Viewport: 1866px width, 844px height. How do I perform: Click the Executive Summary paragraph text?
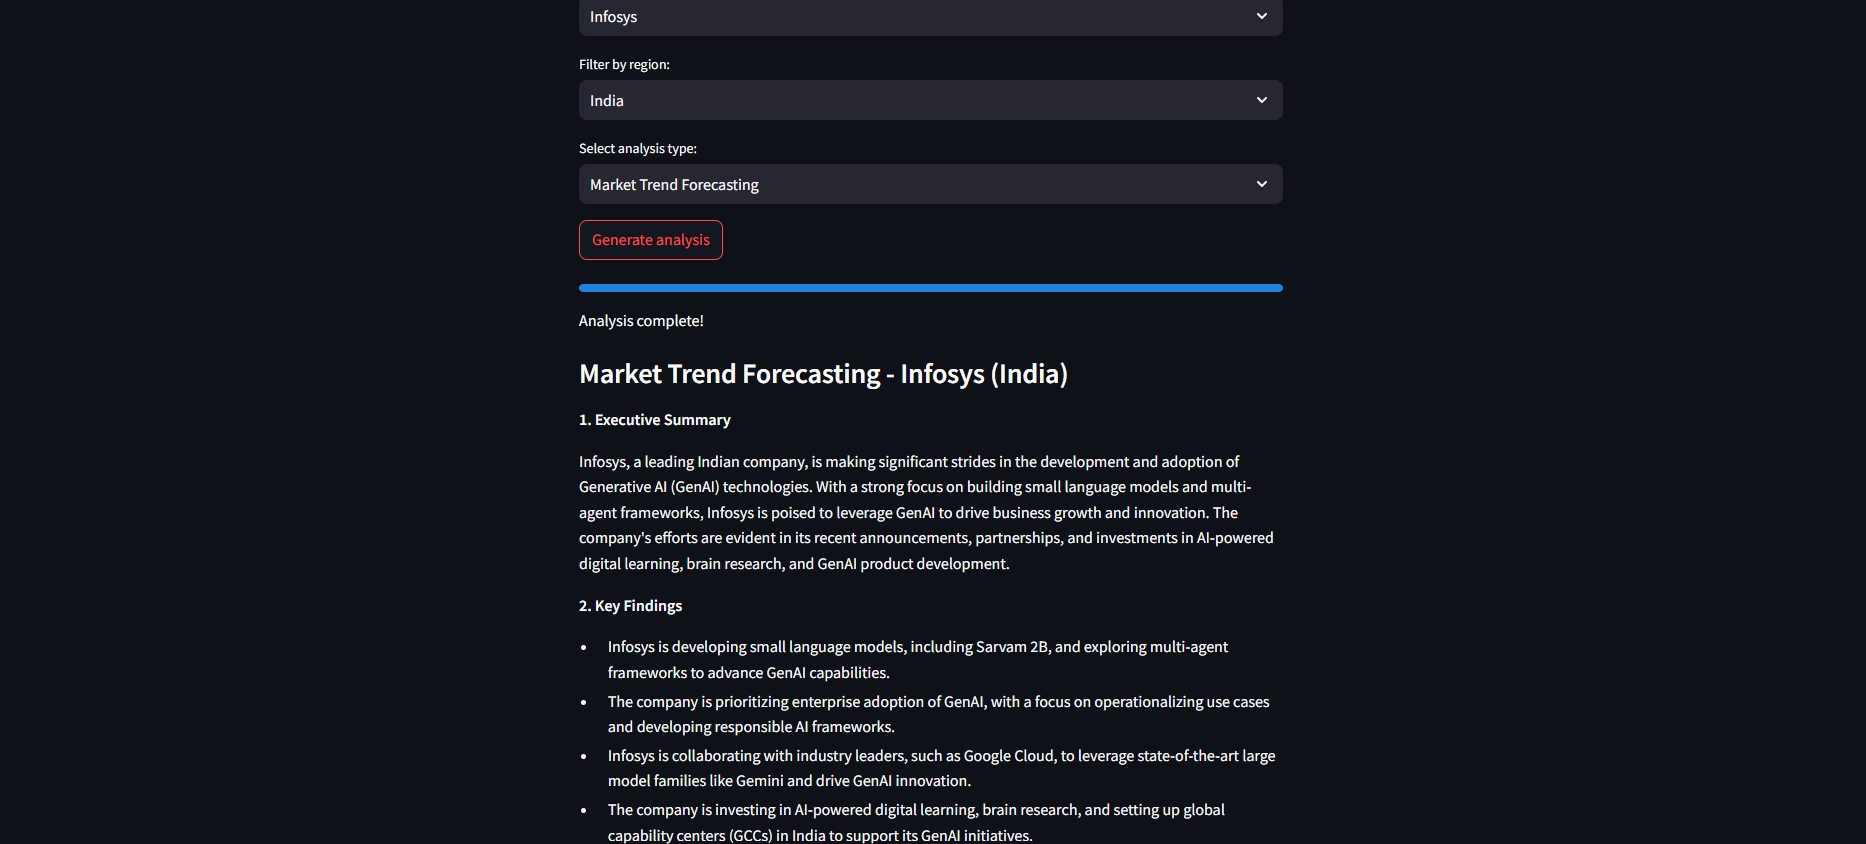click(x=927, y=513)
